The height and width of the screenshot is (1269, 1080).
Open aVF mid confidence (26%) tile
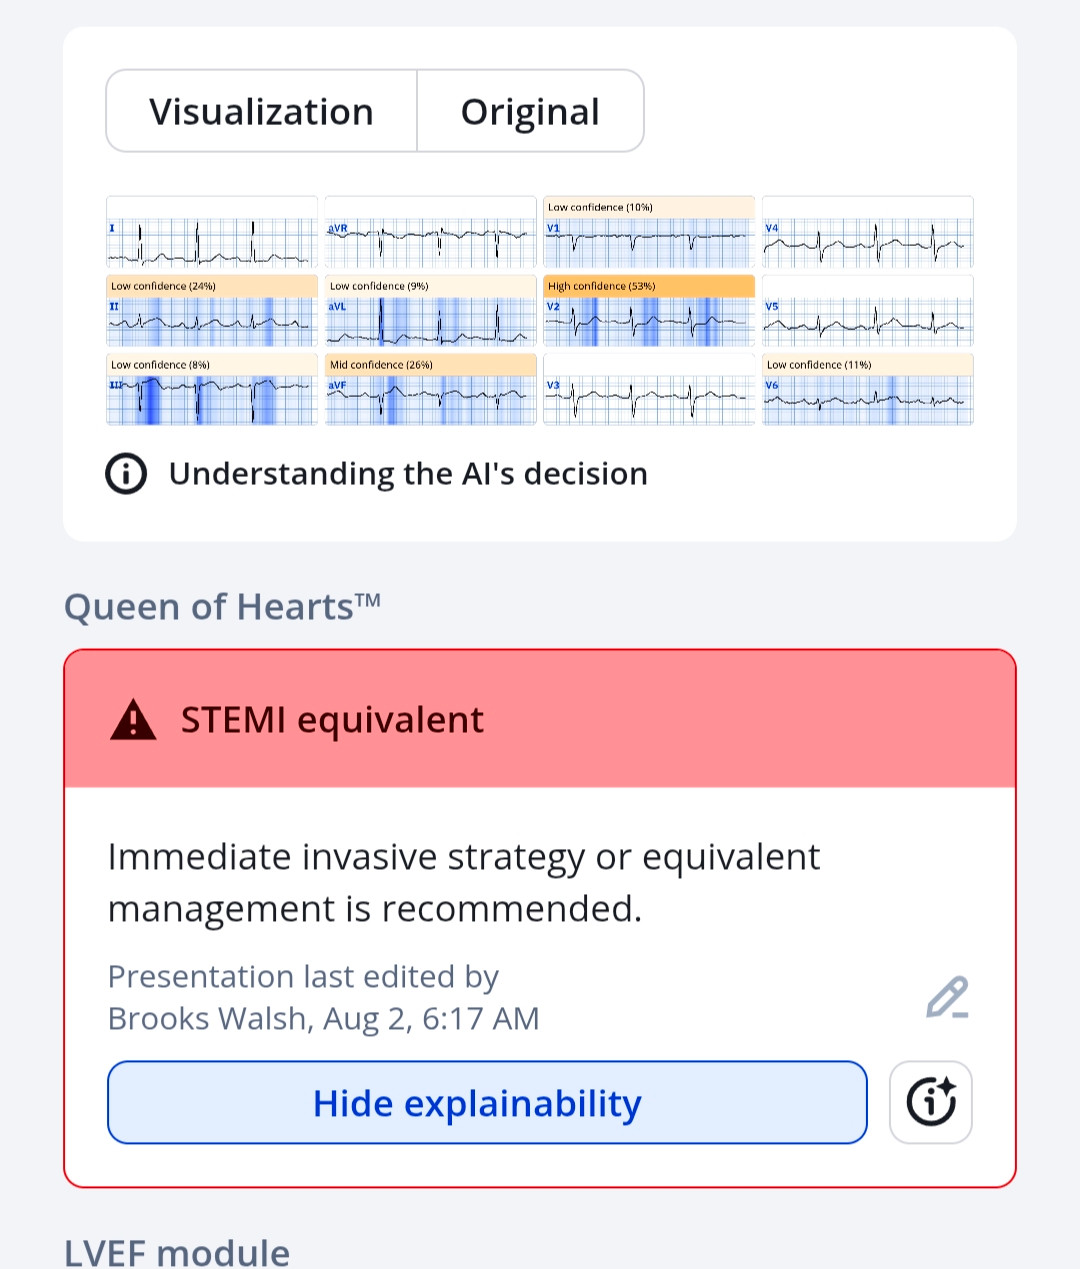tap(431, 390)
